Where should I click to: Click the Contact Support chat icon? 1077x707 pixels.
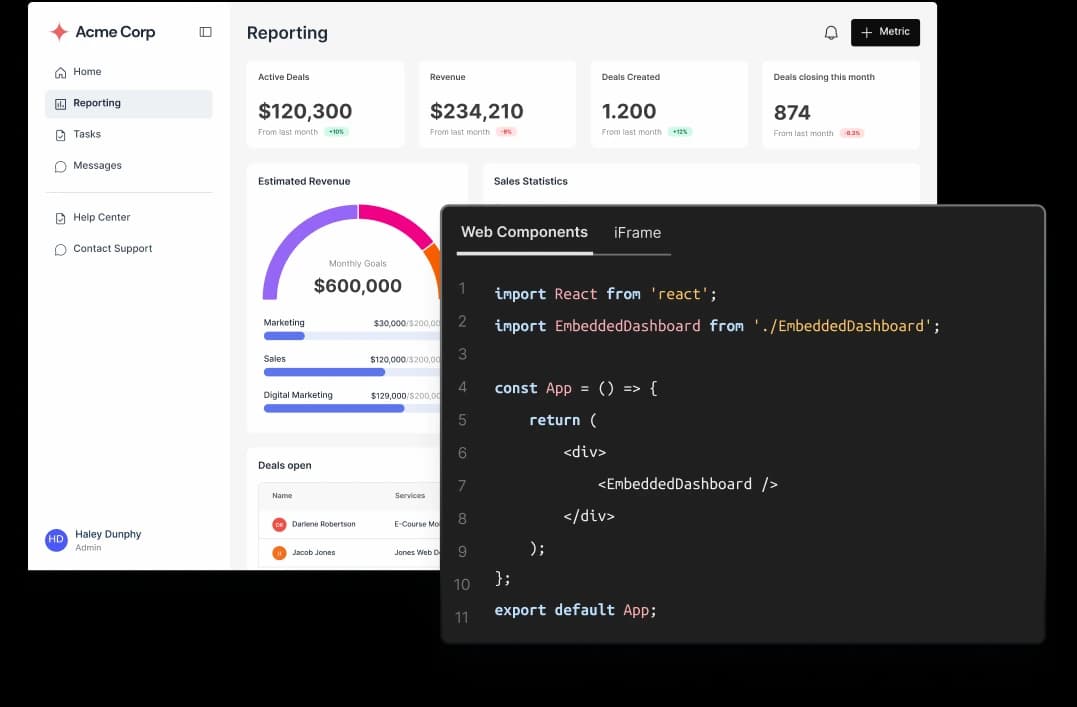tap(60, 249)
